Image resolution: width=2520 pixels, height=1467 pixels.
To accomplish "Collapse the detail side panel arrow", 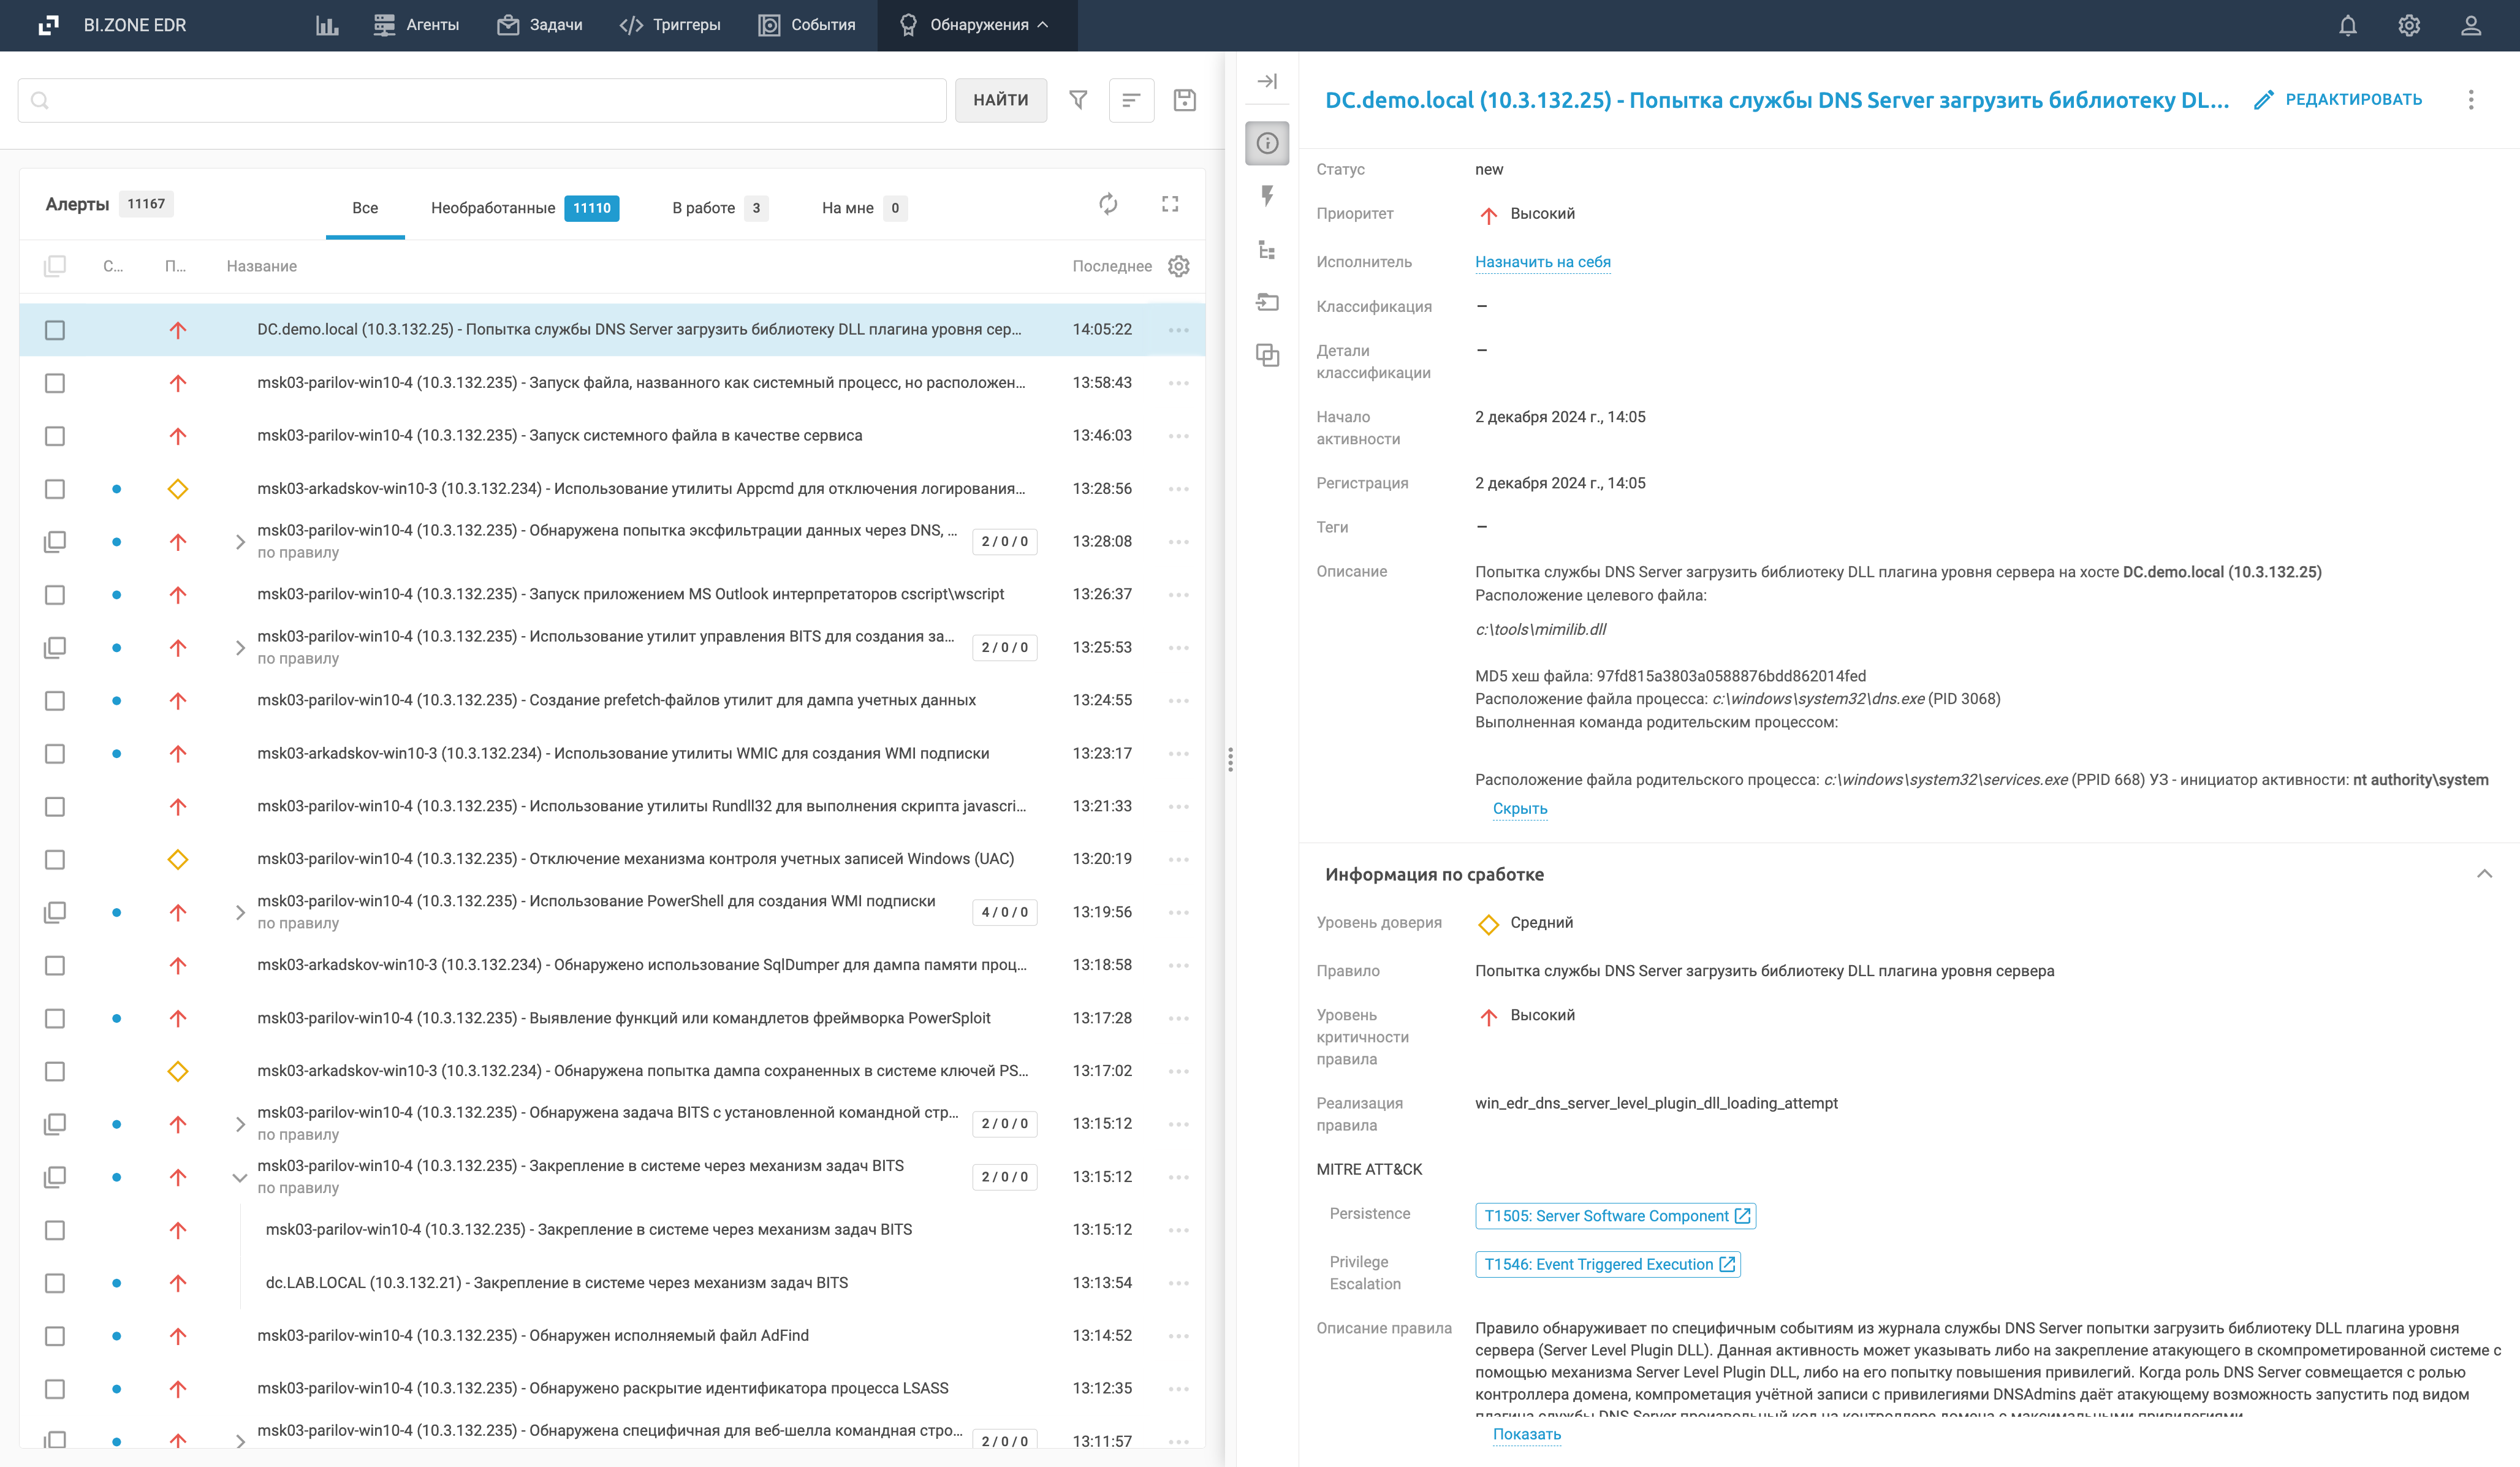I will 1267,81.
